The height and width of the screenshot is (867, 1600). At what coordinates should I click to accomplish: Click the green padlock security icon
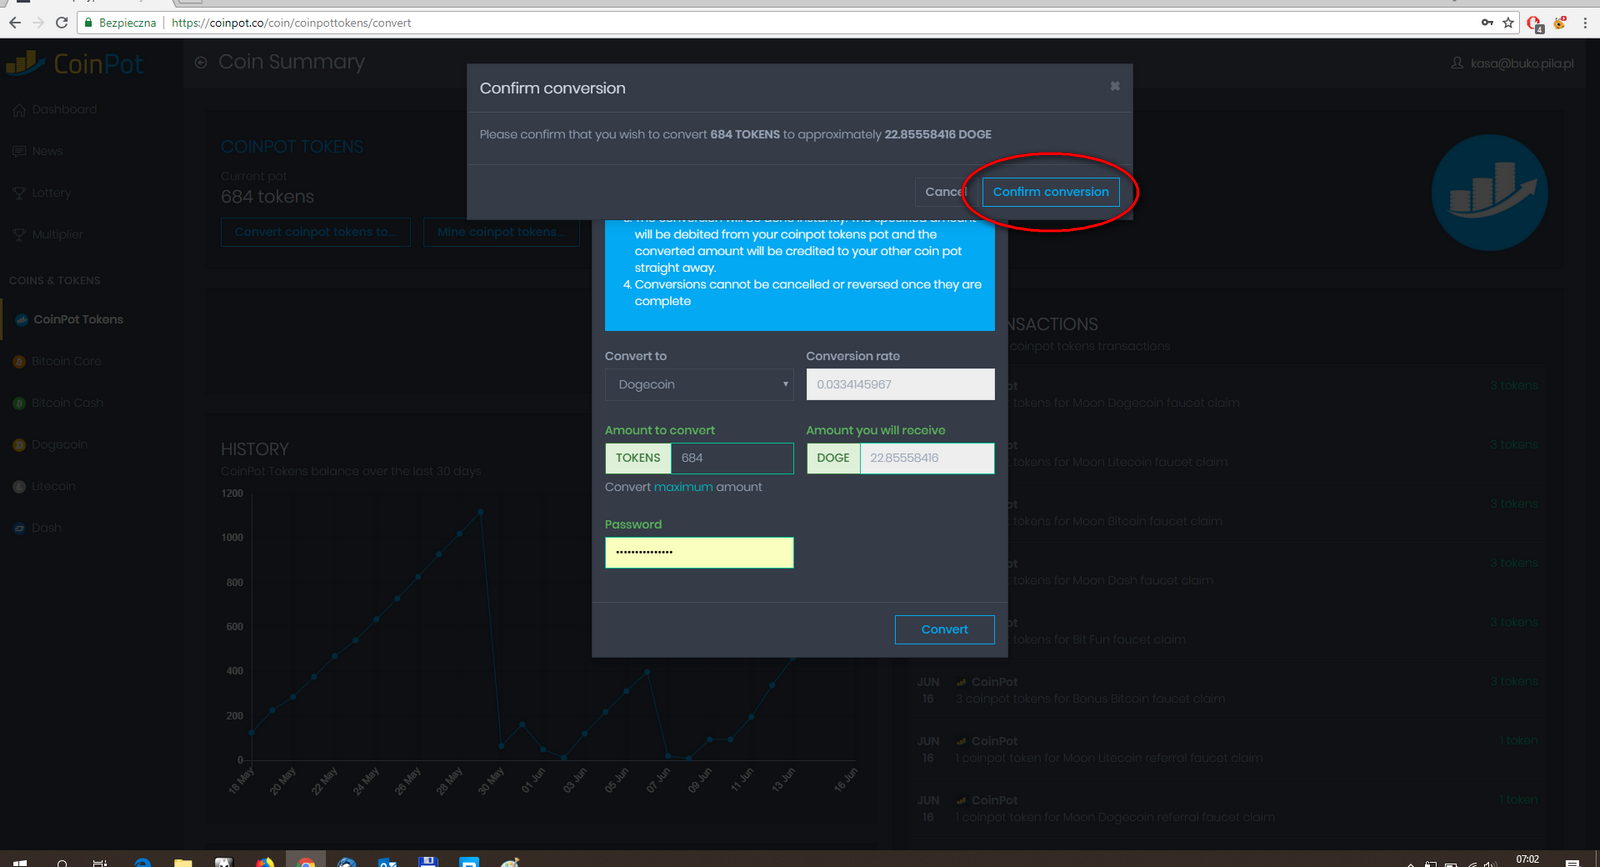[x=88, y=22]
